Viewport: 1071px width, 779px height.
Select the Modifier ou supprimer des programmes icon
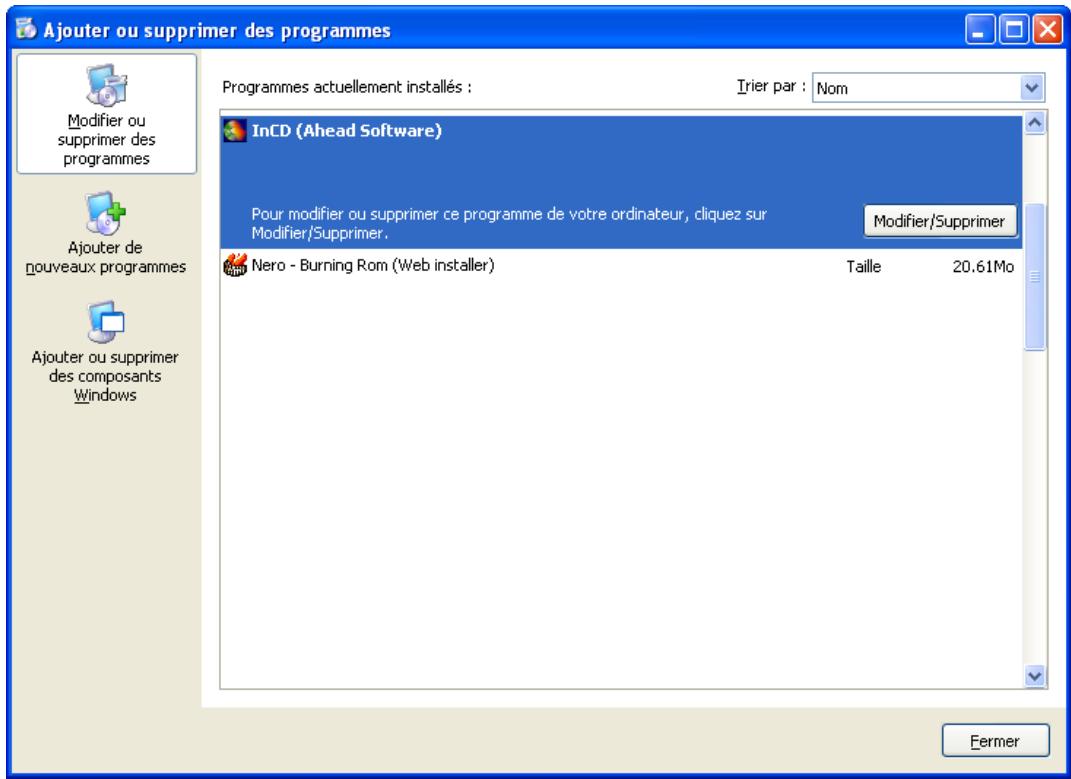106,85
